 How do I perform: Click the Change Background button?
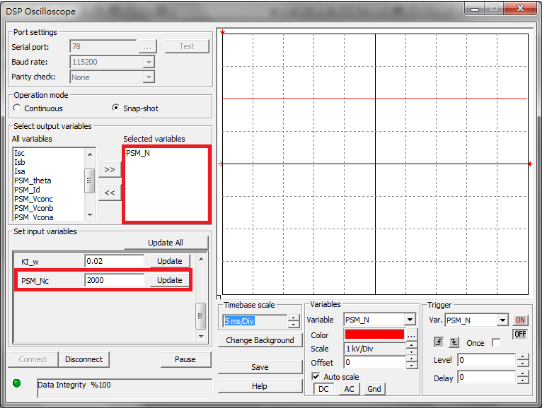click(260, 340)
